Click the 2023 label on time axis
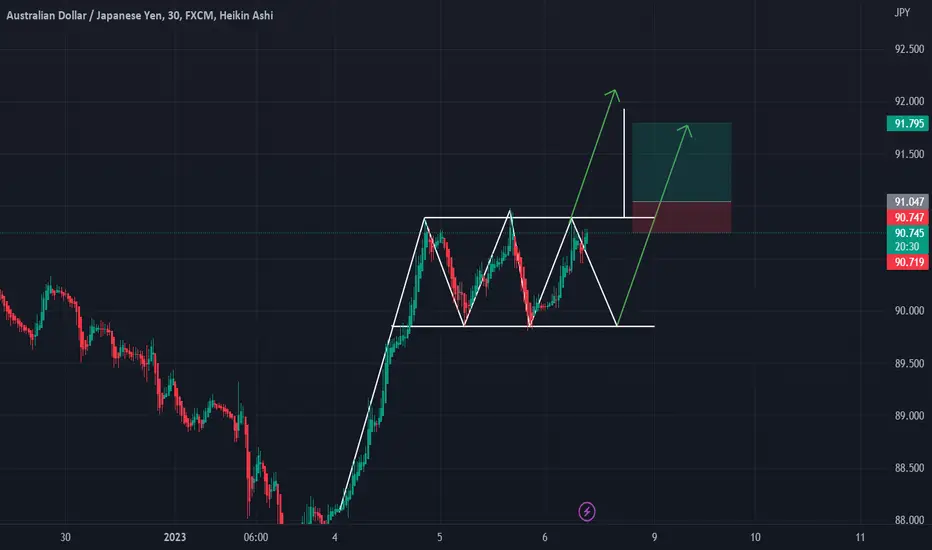 coord(175,538)
